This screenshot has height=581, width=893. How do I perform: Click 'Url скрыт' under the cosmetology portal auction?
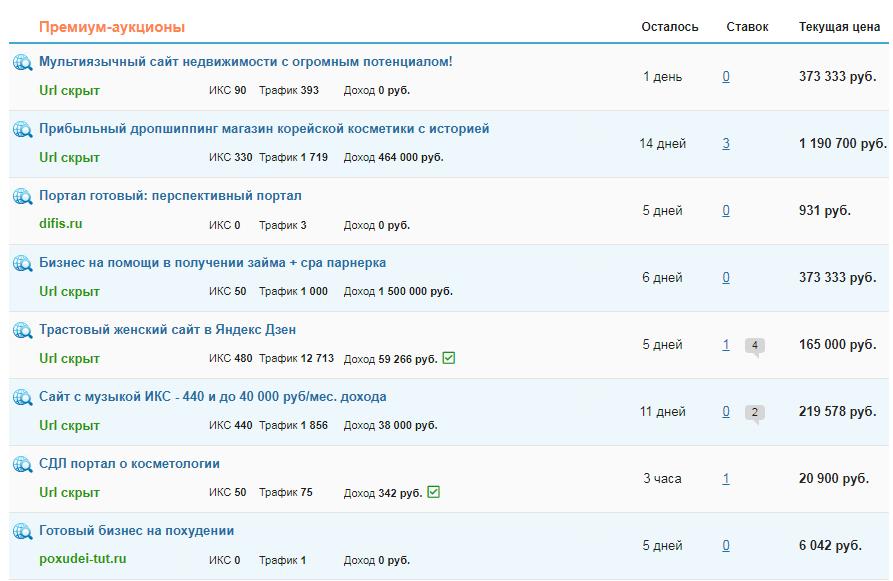coord(69,493)
